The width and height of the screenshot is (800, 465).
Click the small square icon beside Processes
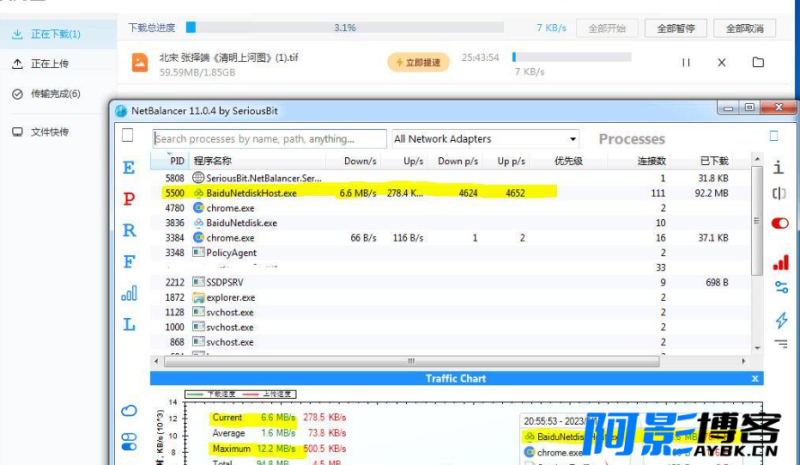pos(774,136)
